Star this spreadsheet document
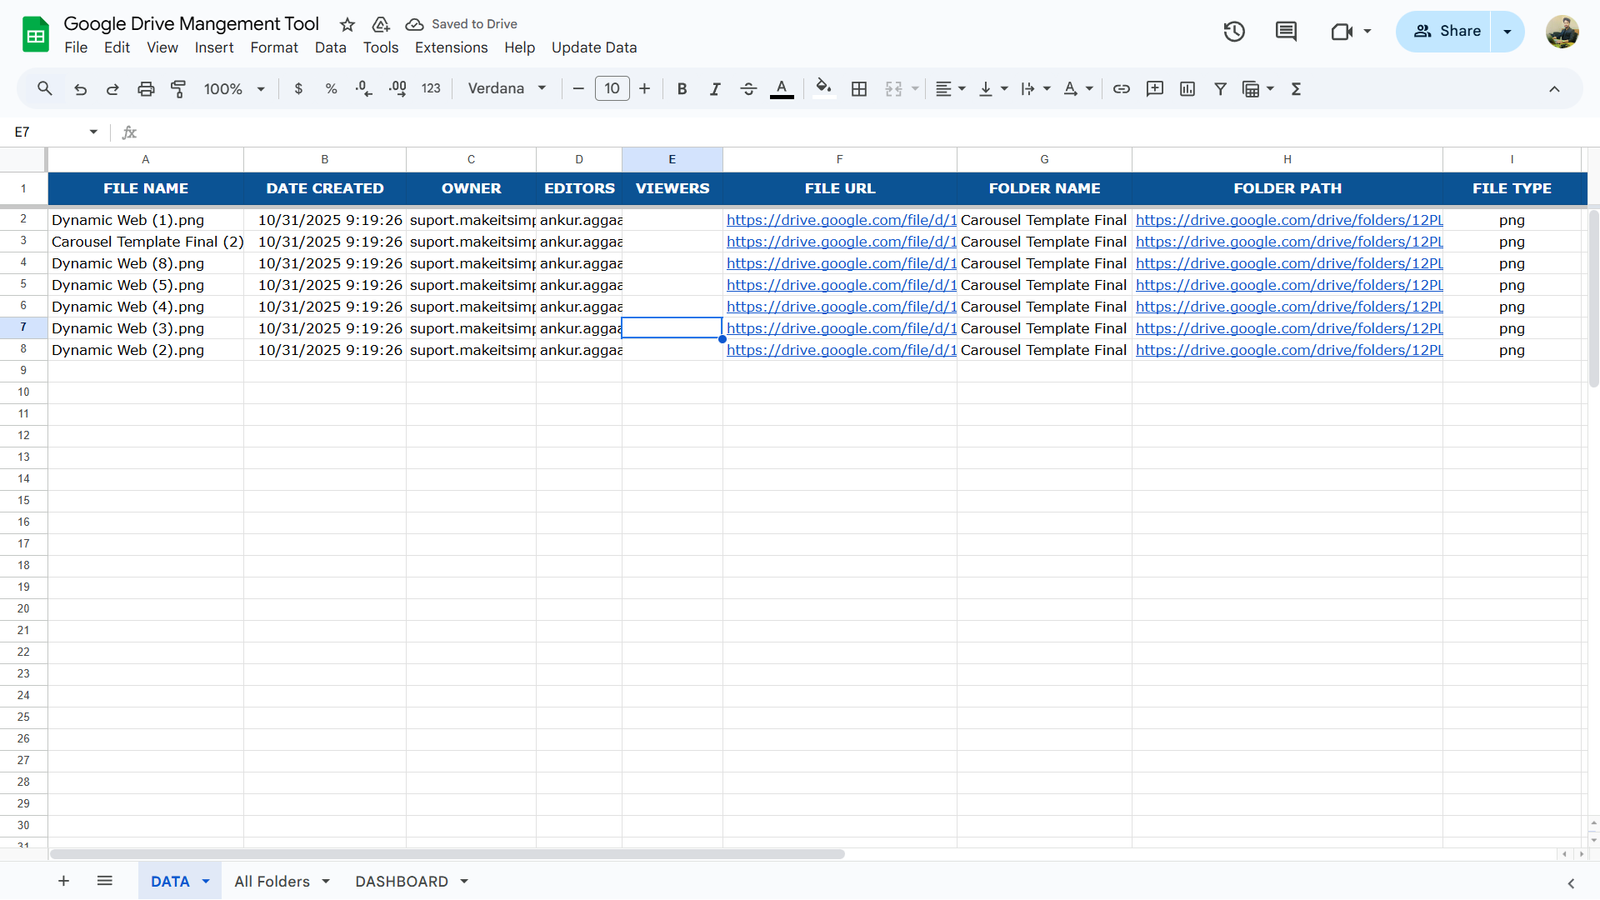The image size is (1600, 900). [347, 24]
